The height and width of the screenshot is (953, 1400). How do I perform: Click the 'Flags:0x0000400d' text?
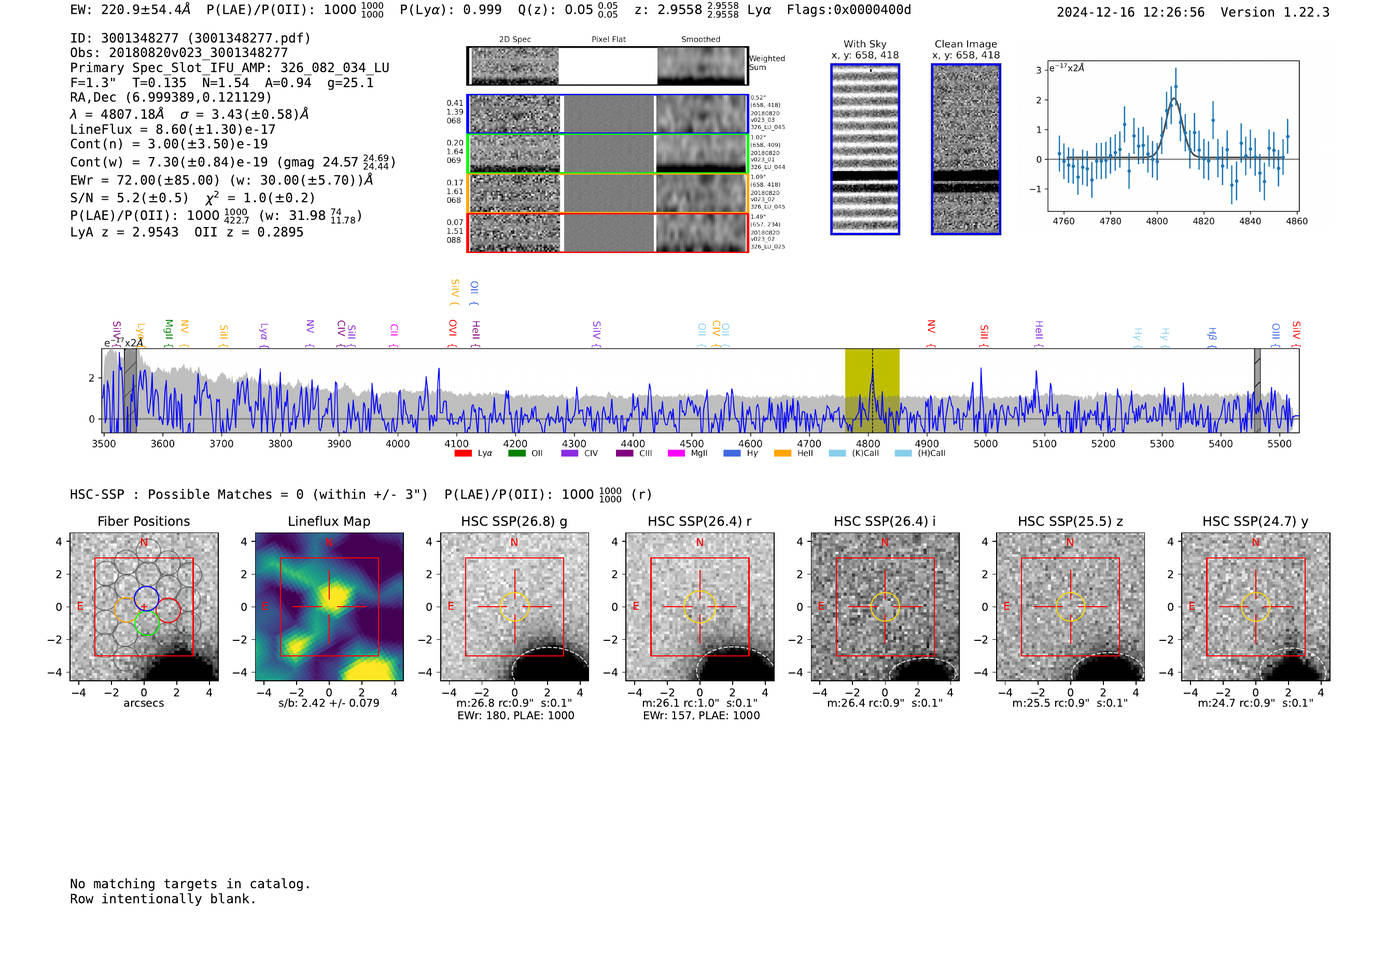point(849,10)
